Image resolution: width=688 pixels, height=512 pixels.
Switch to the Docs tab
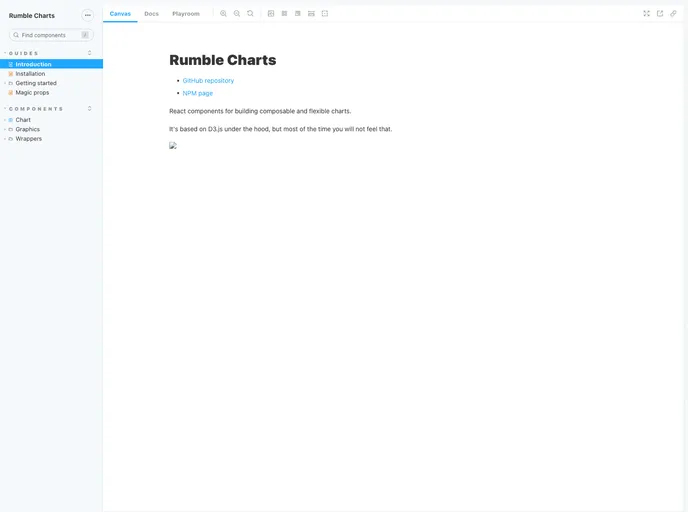151,14
